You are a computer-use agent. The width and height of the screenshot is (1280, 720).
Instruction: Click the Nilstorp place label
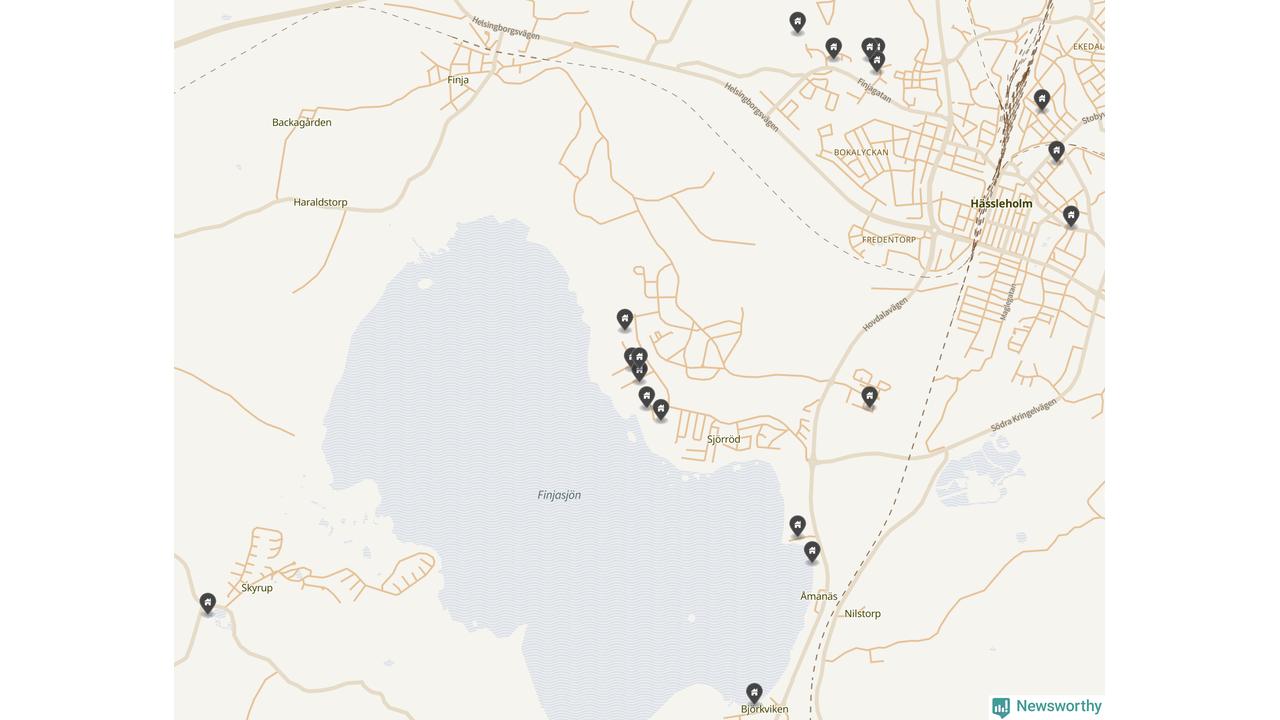[x=863, y=614]
